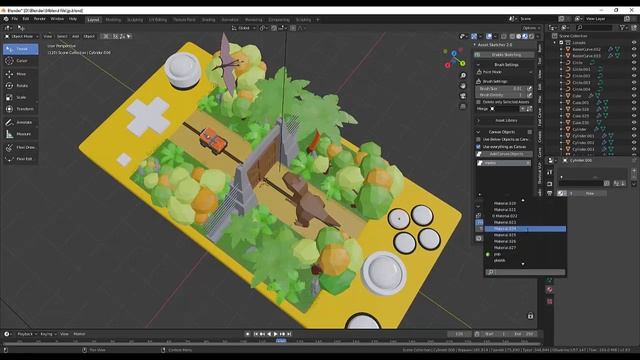Open the Render menu

click(x=40, y=19)
